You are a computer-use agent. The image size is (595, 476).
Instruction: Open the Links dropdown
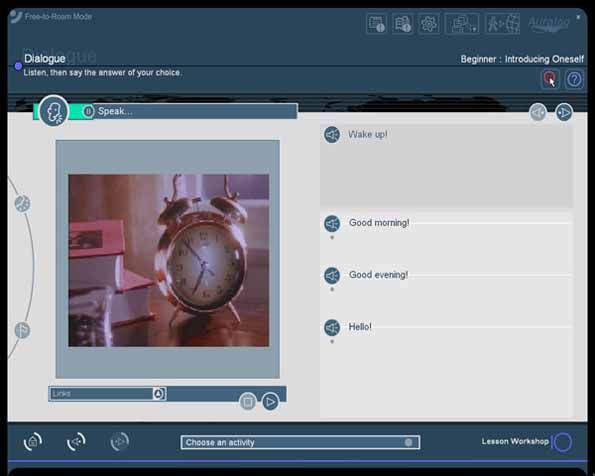[107, 394]
